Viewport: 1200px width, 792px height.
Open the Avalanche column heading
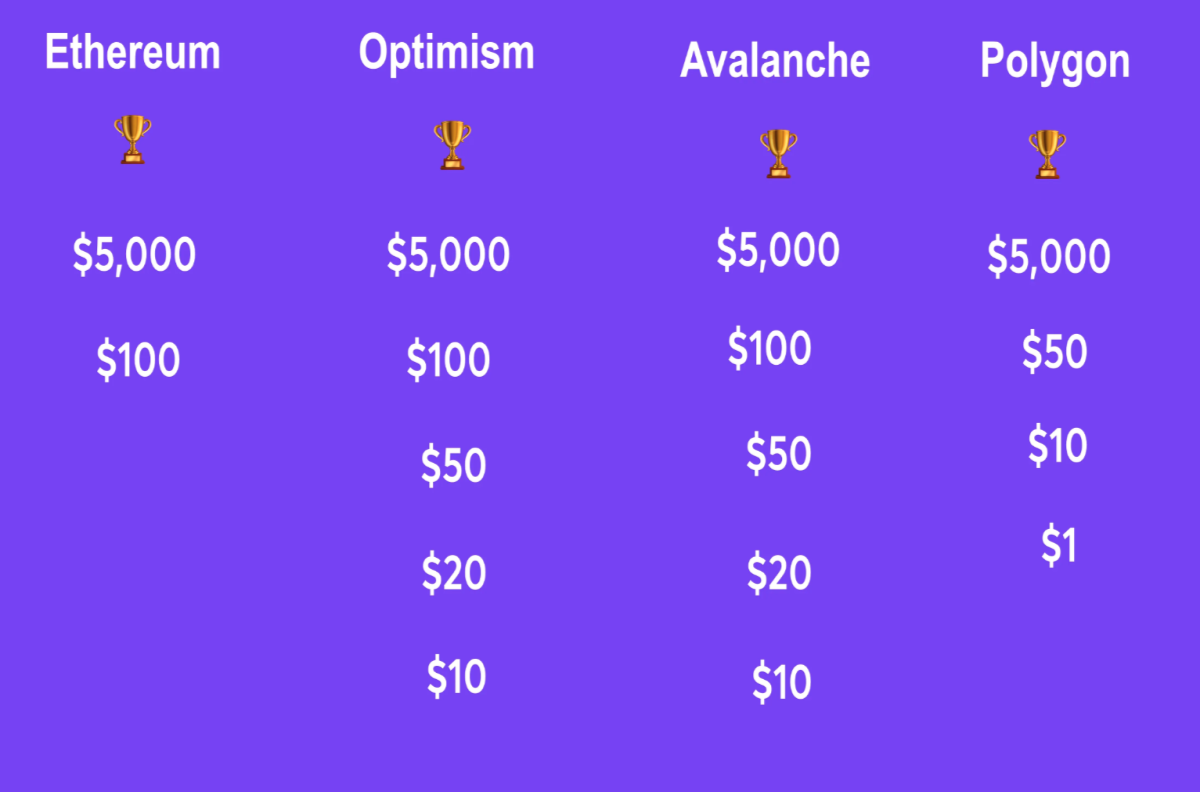[x=775, y=61]
